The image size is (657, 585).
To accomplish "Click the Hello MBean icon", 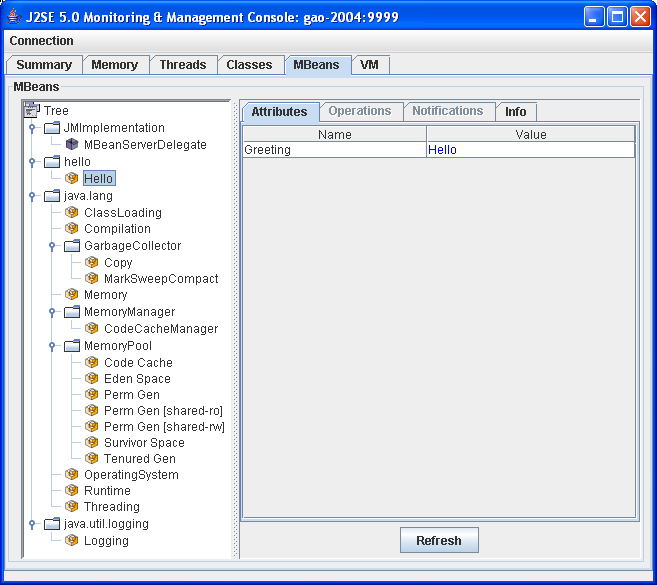I will (72, 179).
